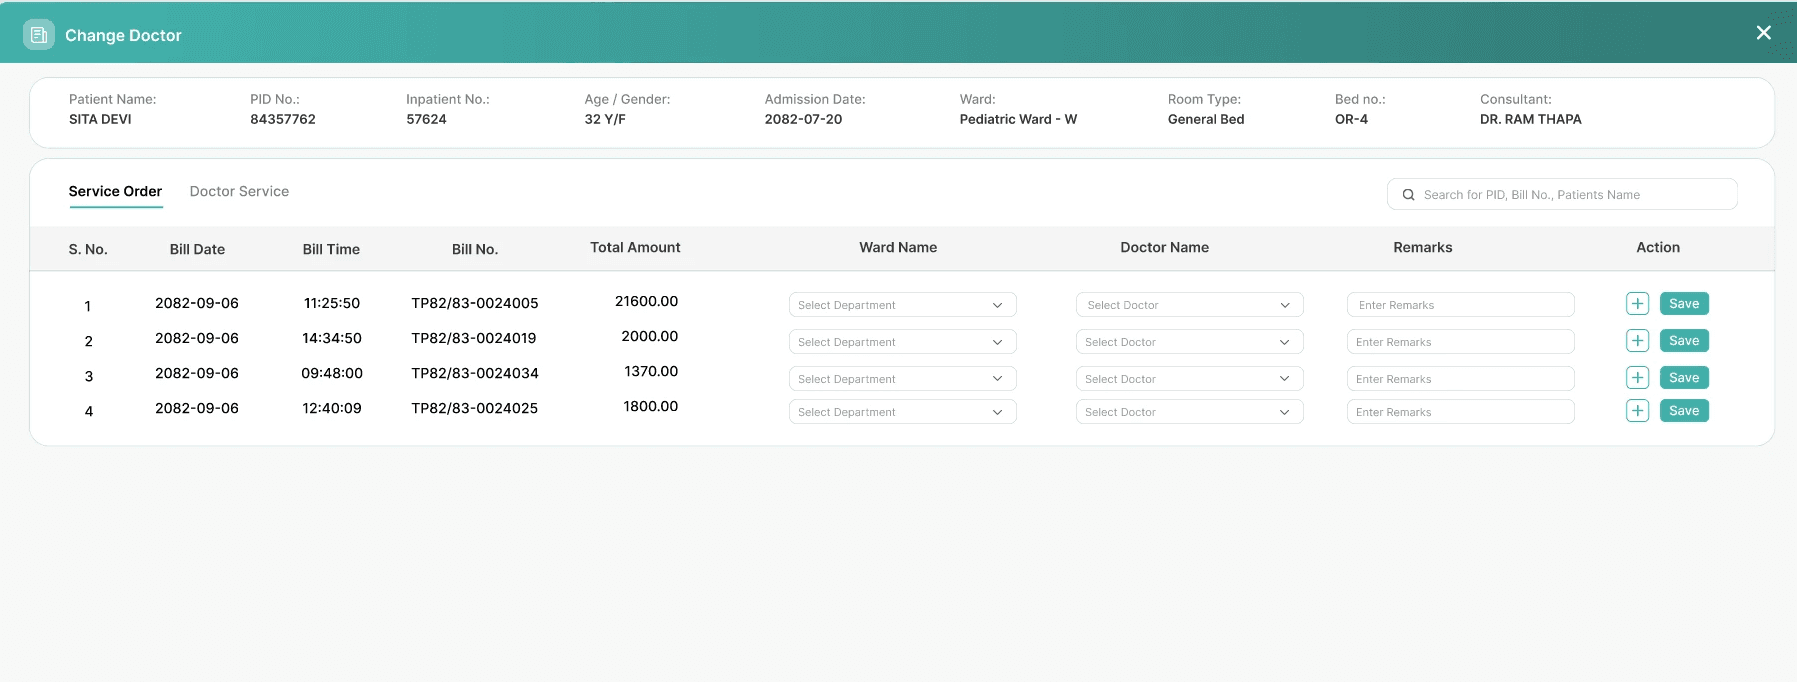Image resolution: width=1797 pixels, height=682 pixels.
Task: Open Select Department dropdown for bill TP82/83-0024019
Action: coord(902,342)
